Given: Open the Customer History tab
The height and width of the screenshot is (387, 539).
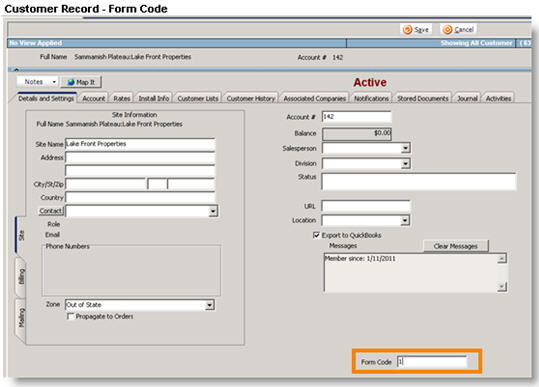Looking at the screenshot, I should tap(251, 98).
